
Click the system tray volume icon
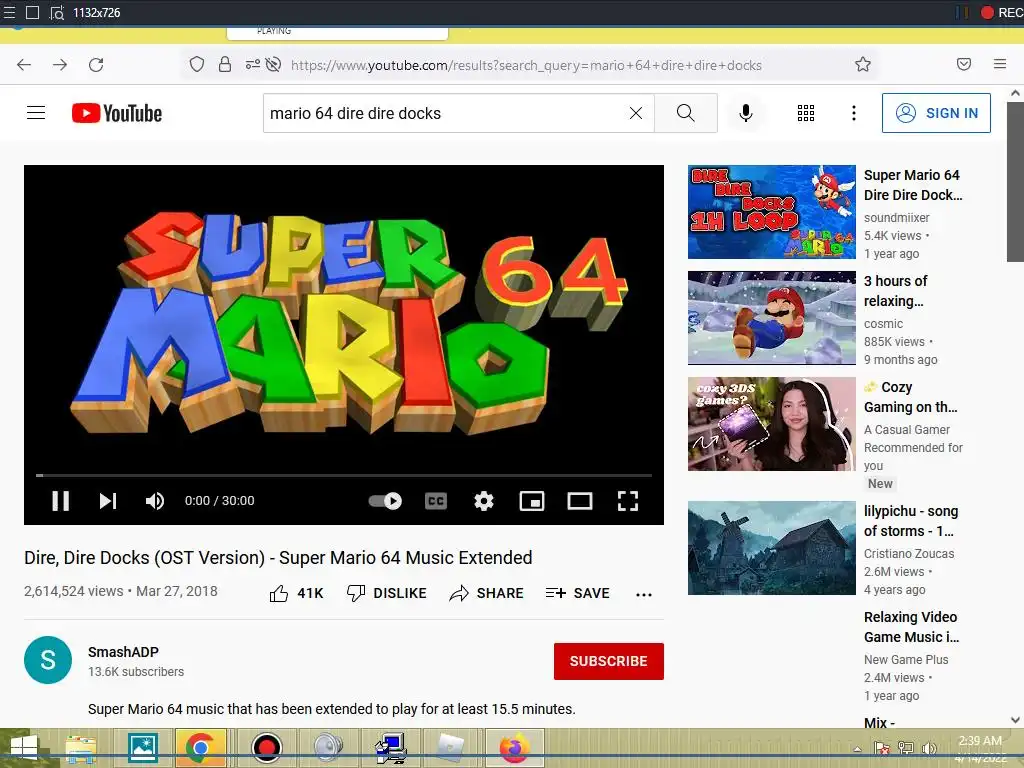(929, 748)
